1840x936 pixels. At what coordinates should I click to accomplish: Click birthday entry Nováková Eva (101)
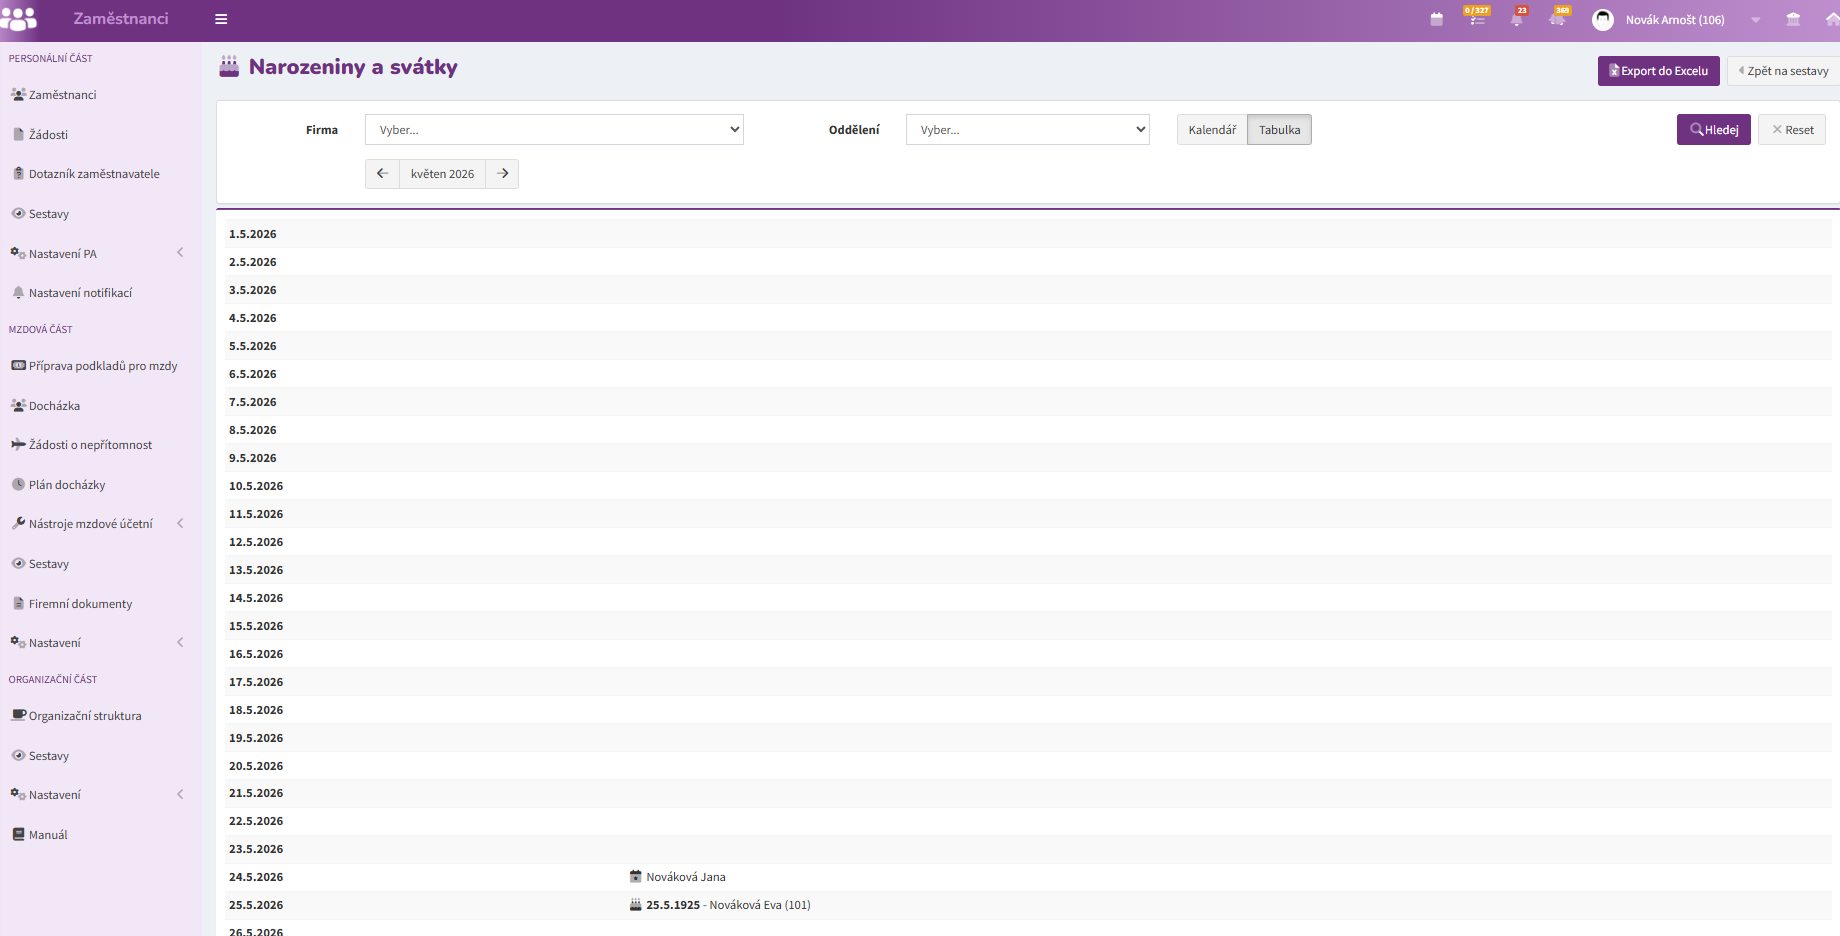(760, 905)
